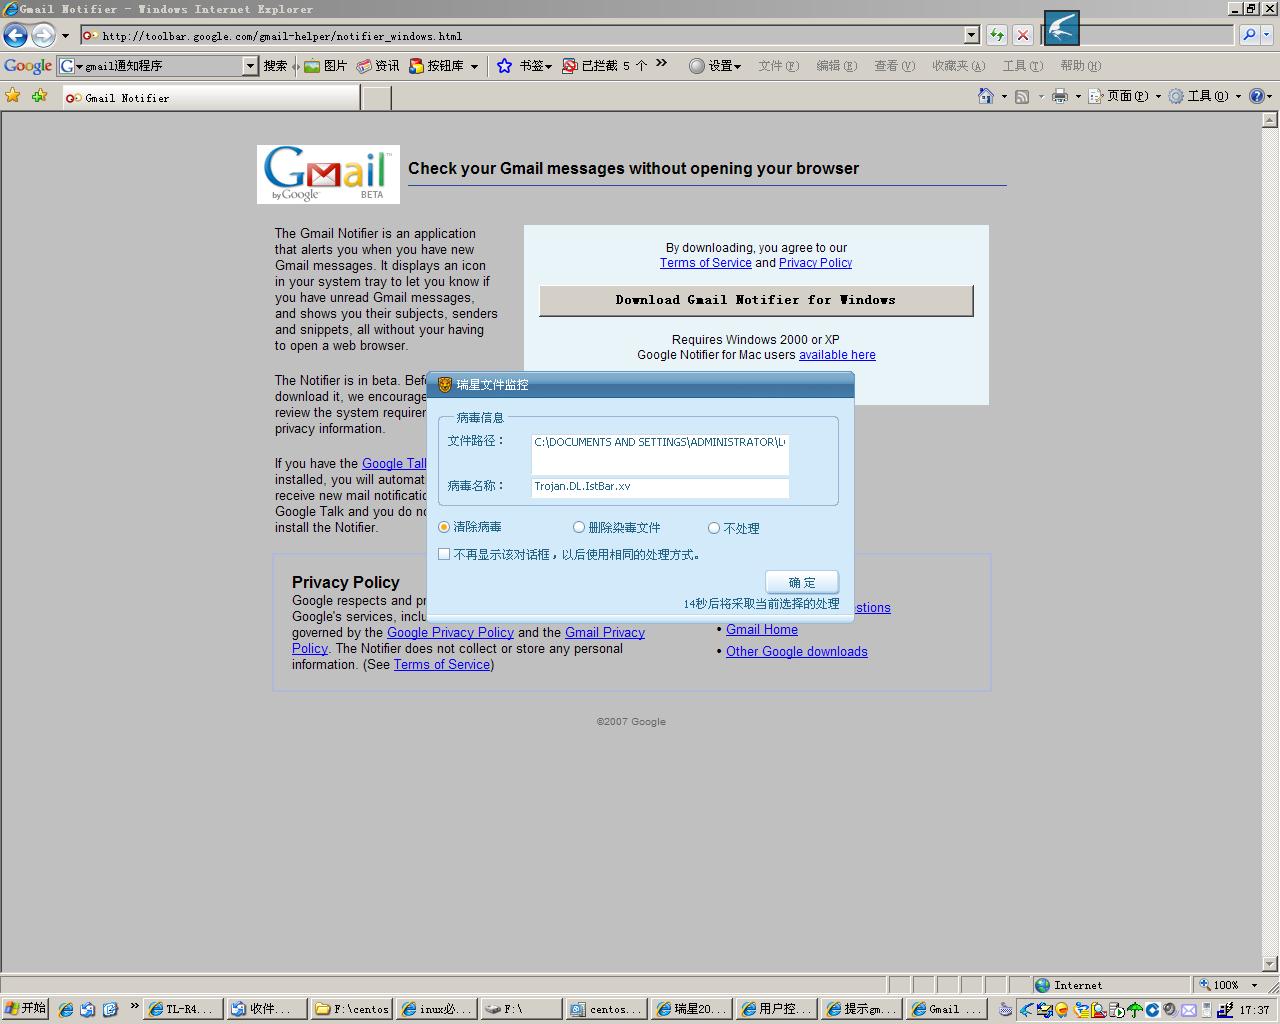Screen dimensions: 1280x1024
Task: Go back with the browser Back arrow
Action: (x=15, y=36)
